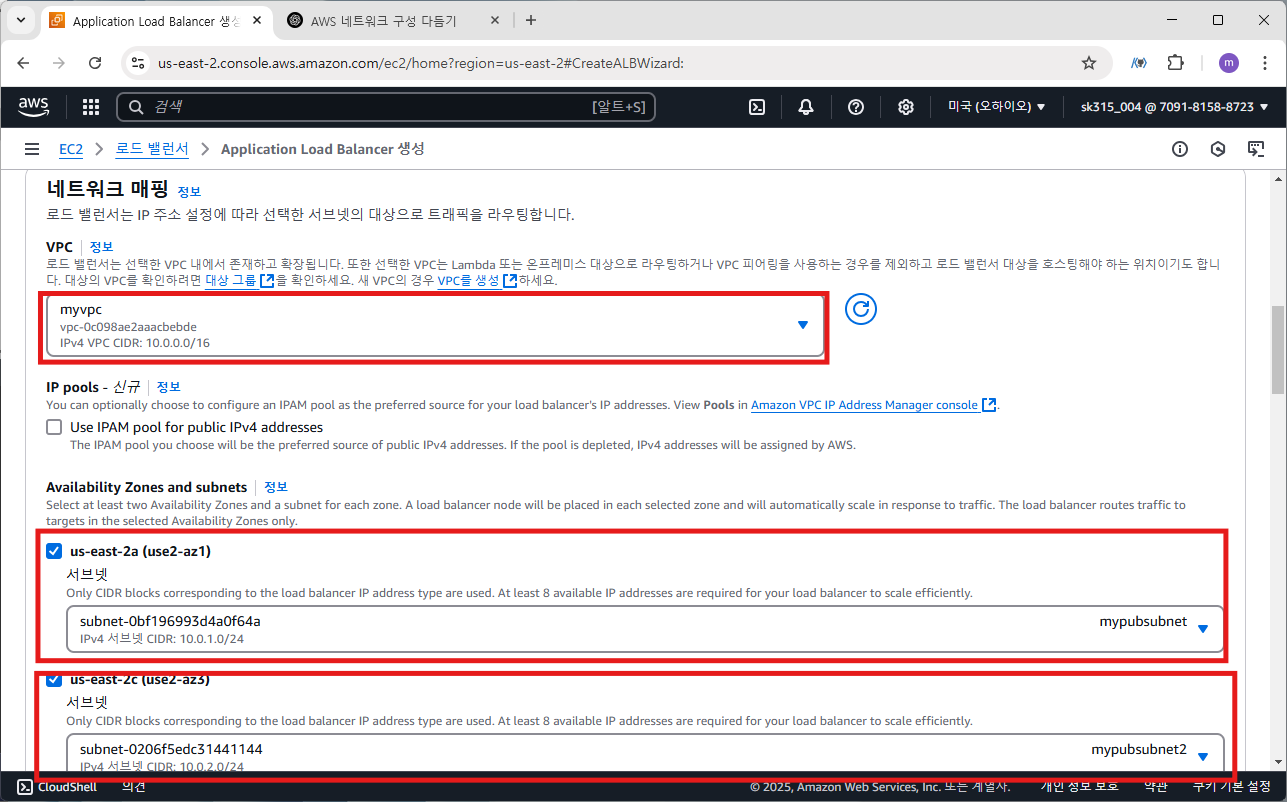Toggle the EC2 side navigation hamburger
The image size is (1287, 802).
31,149
